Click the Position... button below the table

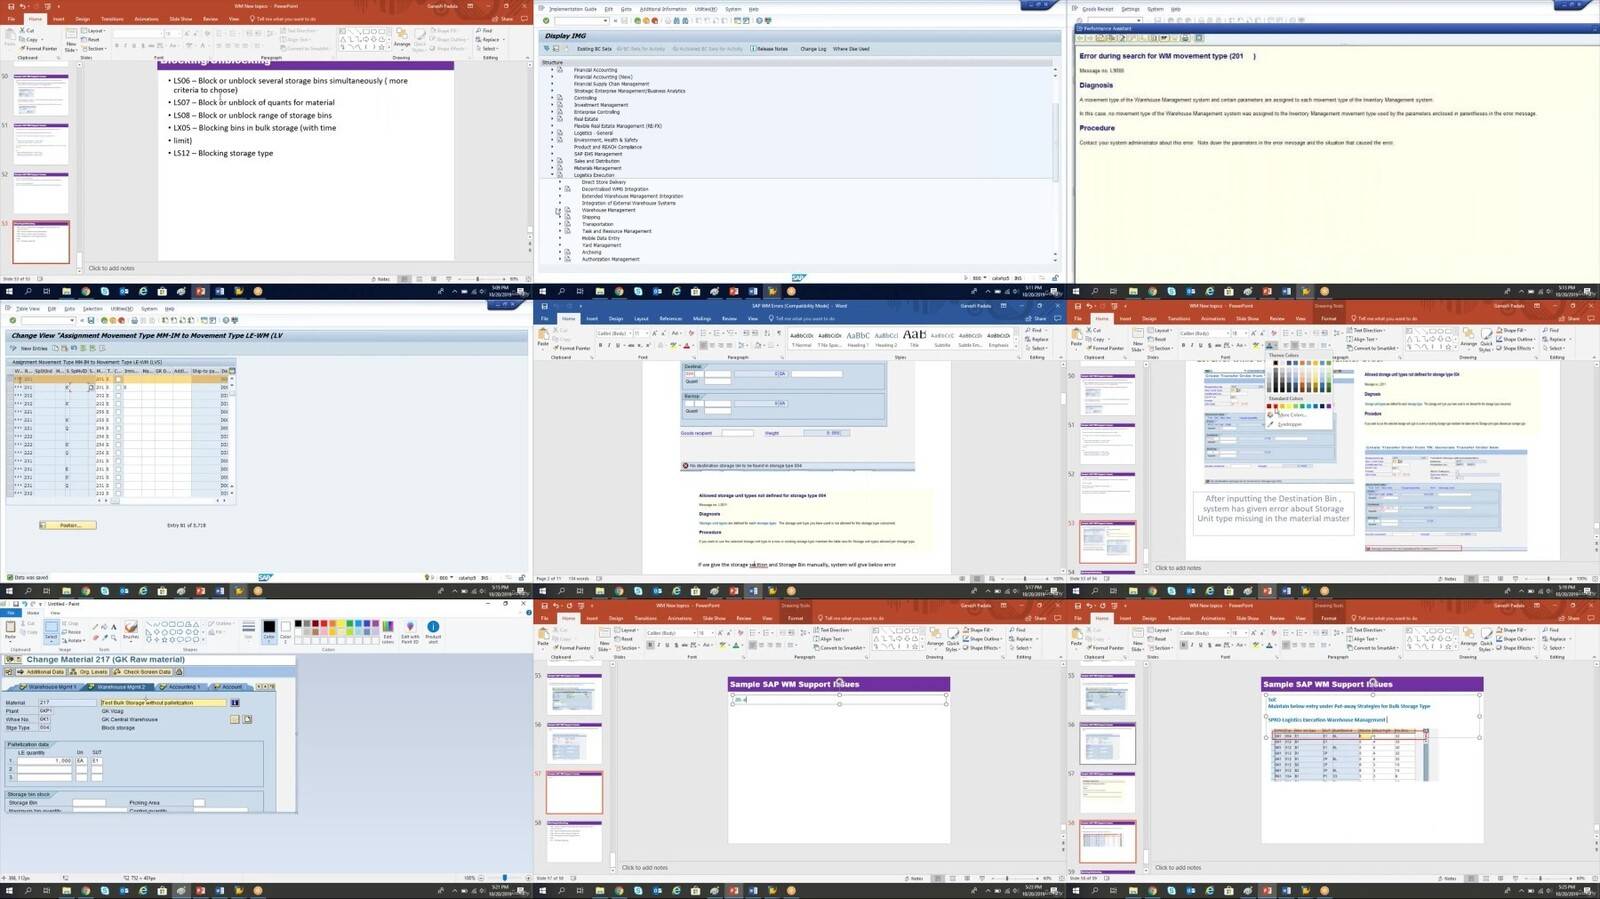coord(68,525)
